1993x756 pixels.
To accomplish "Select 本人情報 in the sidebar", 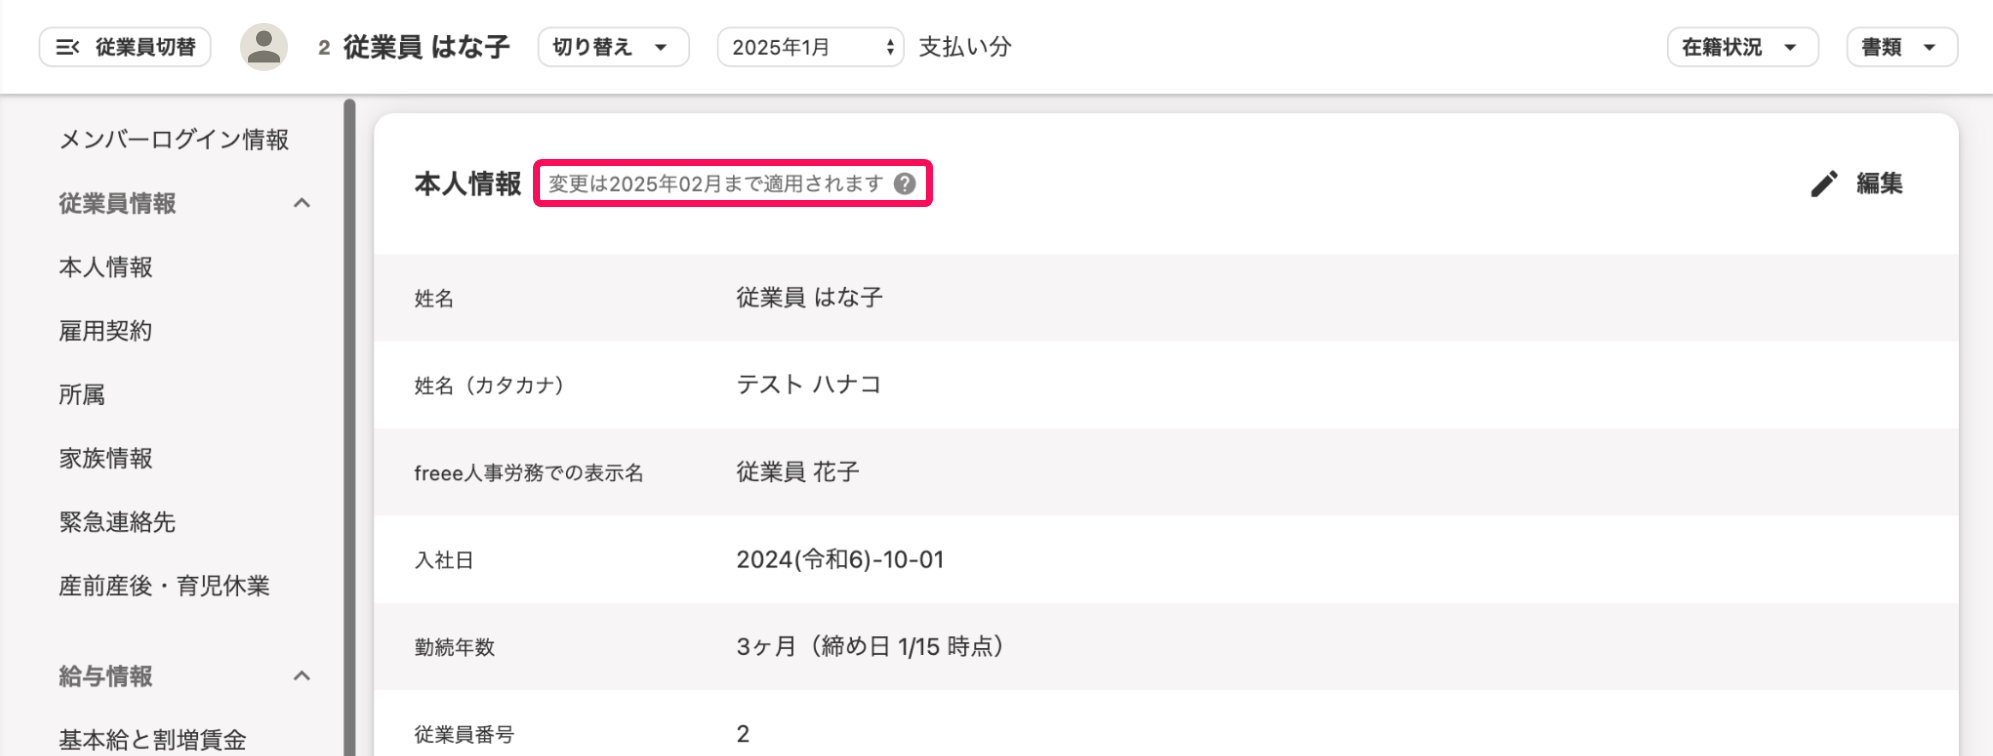I will pyautogui.click(x=106, y=267).
